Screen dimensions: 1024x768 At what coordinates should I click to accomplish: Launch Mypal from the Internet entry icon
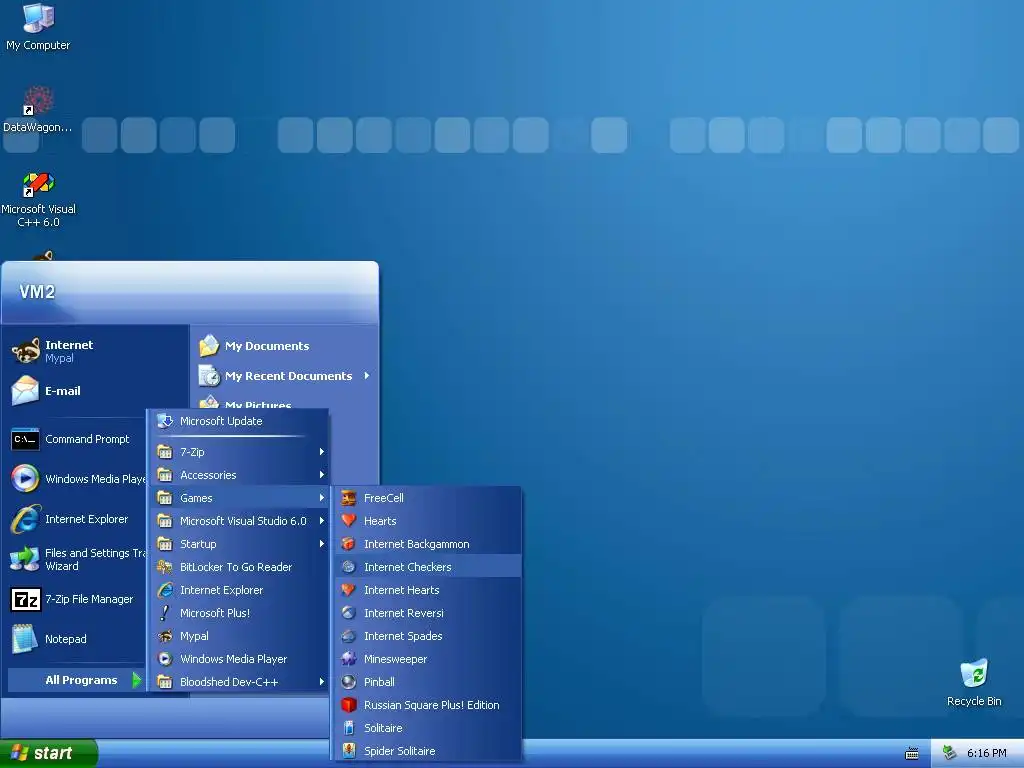coord(25,351)
